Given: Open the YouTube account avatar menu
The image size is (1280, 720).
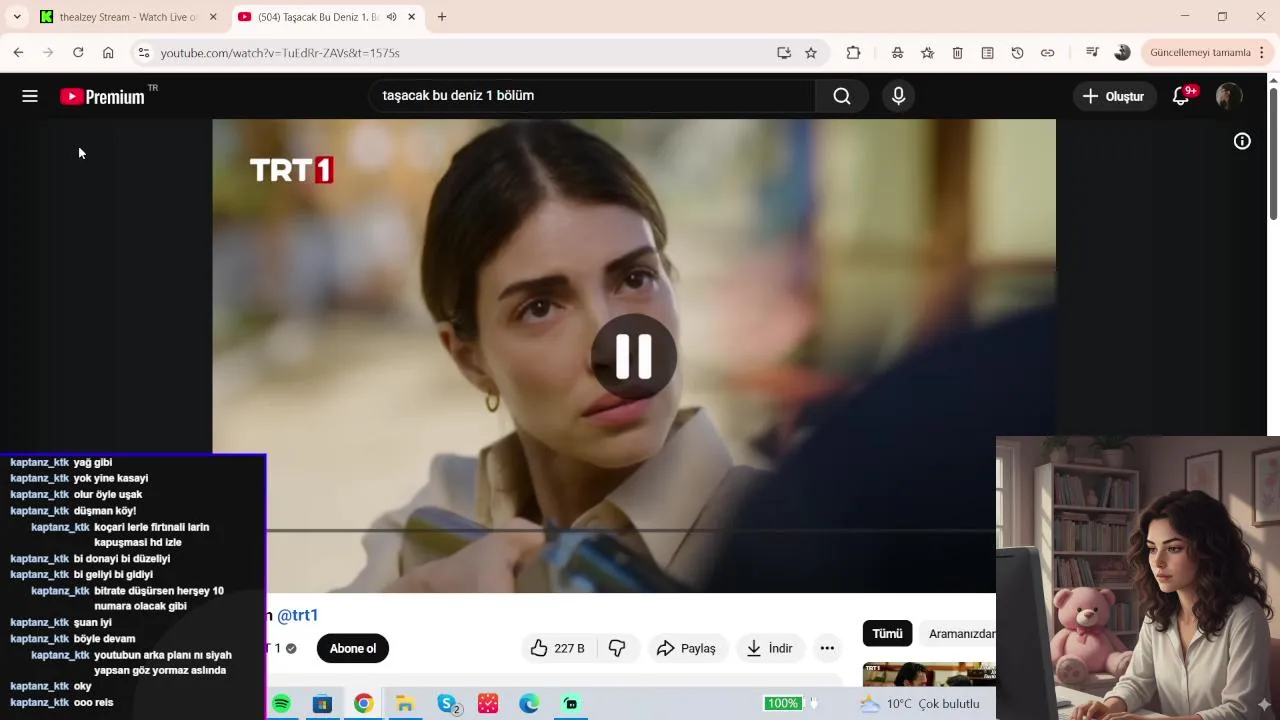Looking at the screenshot, I should pos(1229,96).
